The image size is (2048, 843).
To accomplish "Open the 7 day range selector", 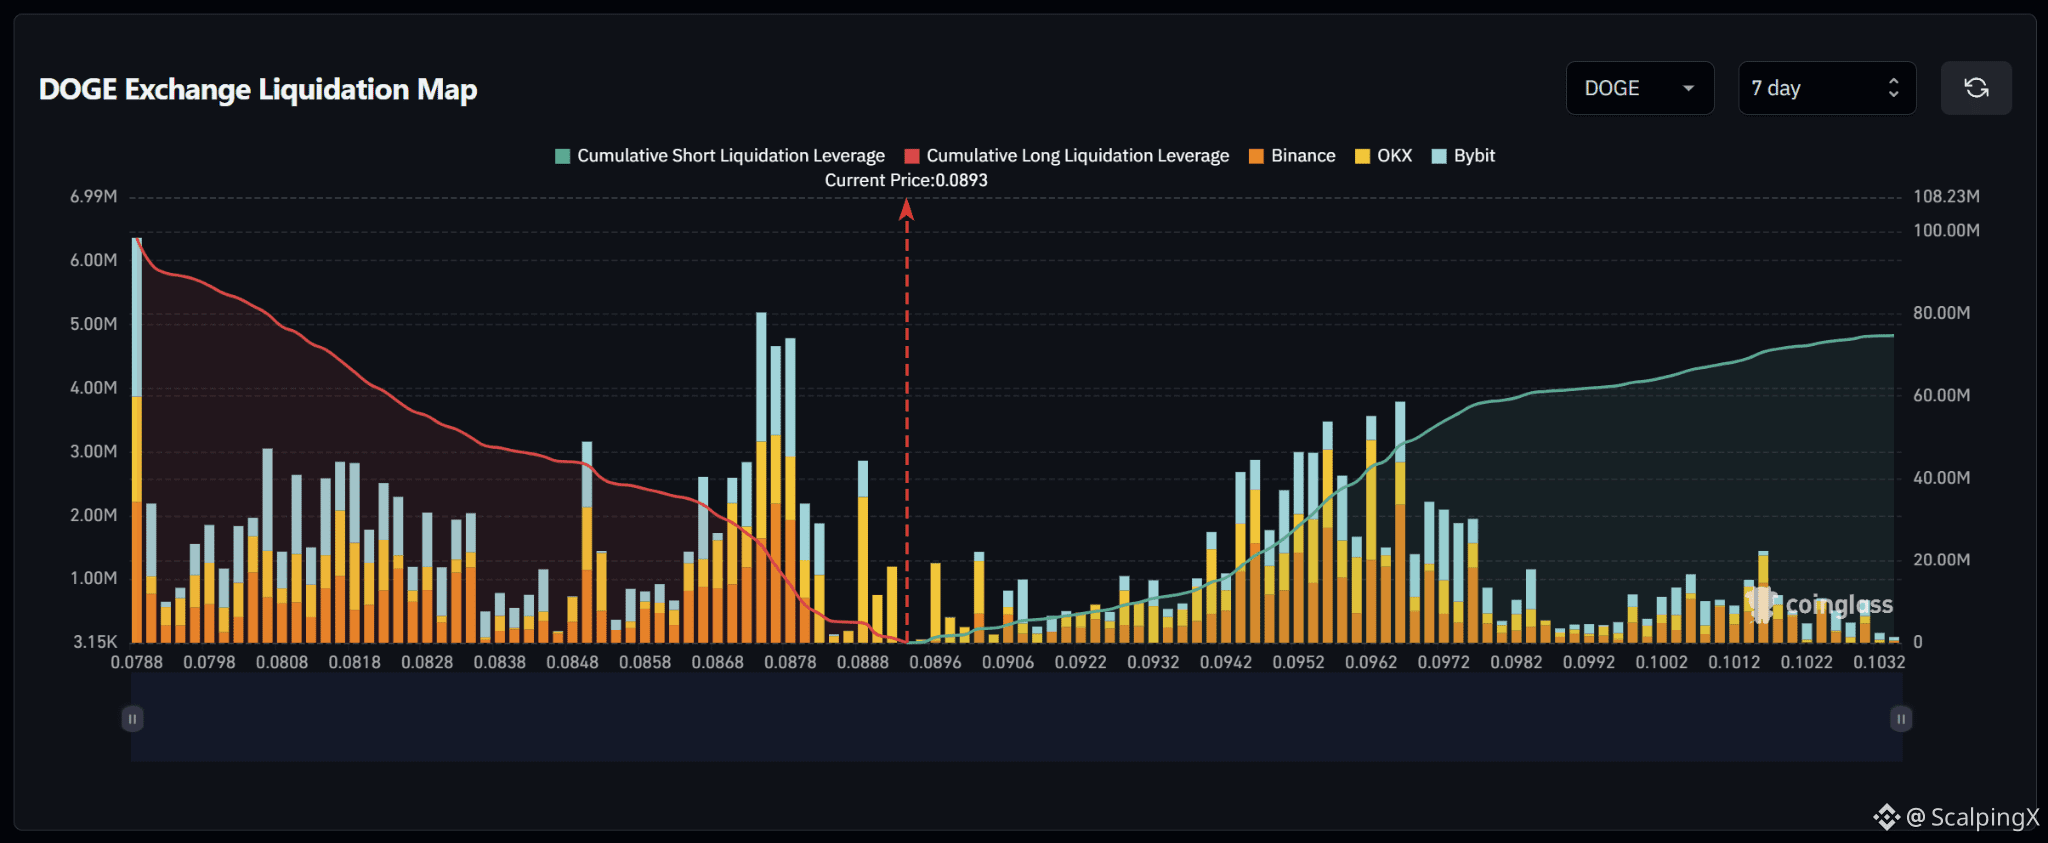I will (x=1827, y=88).
